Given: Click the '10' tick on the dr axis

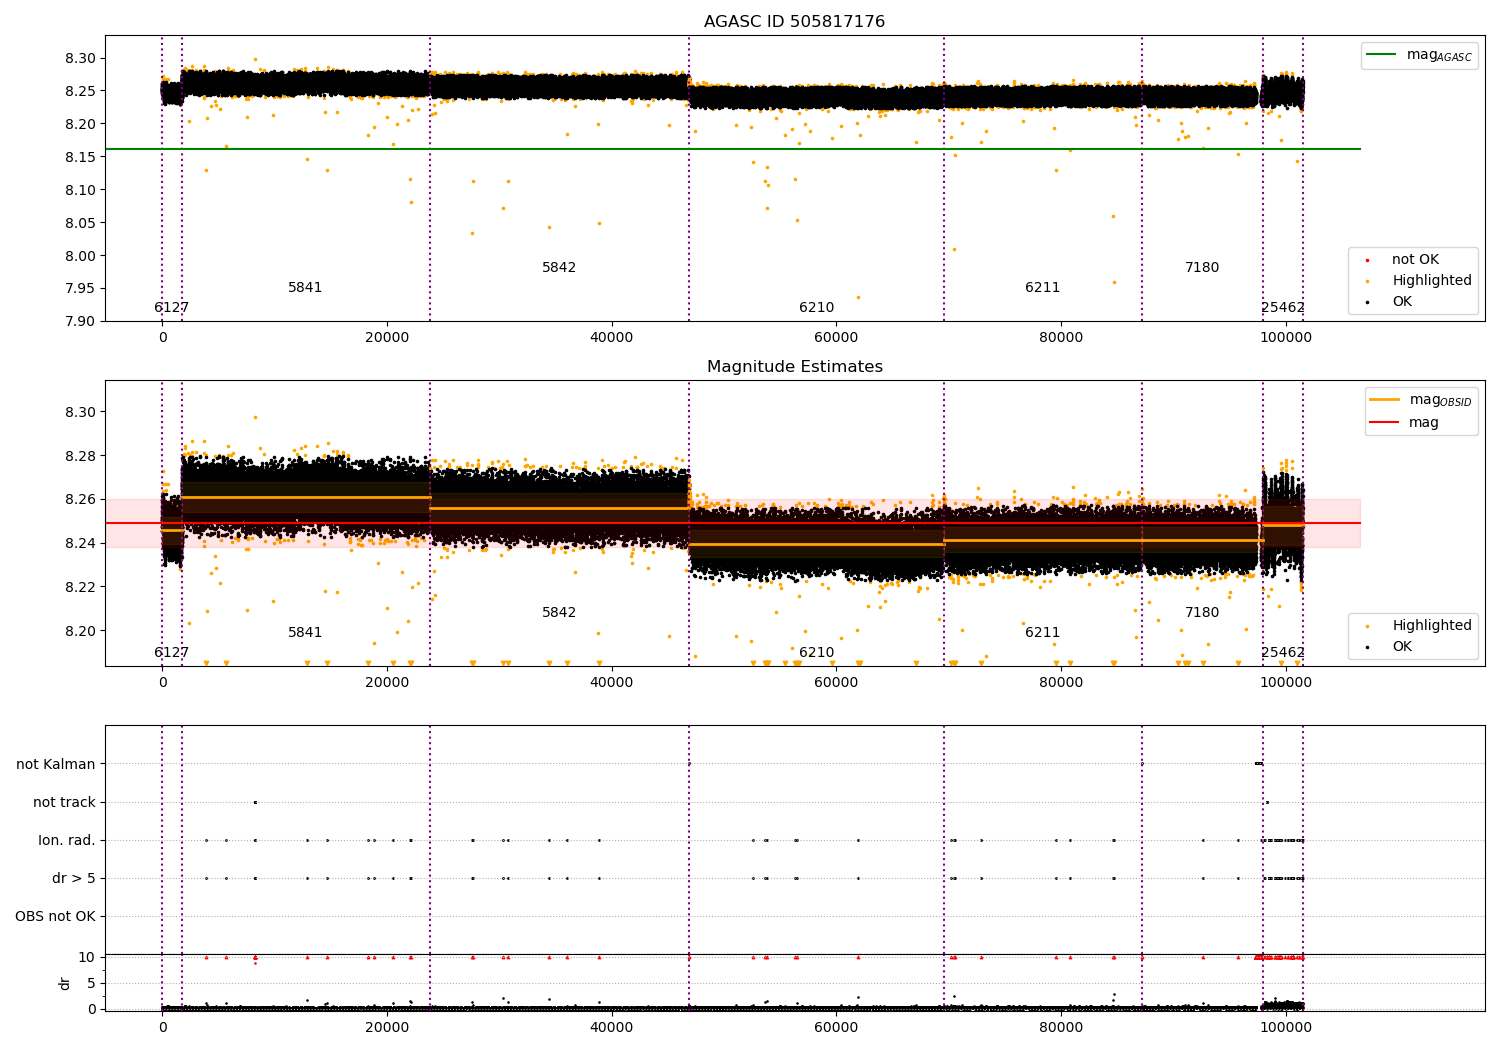Looking at the screenshot, I should [87, 958].
